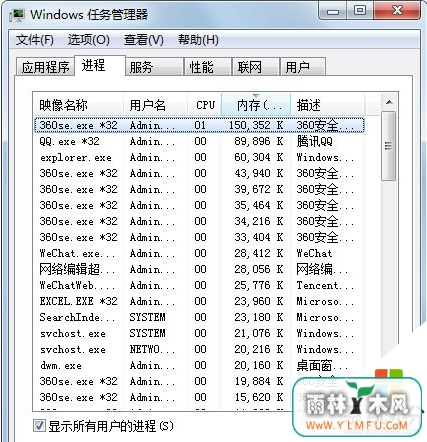Select 360se.exe row with 34,216 K
The height and width of the screenshot is (442, 427).
tap(199, 221)
